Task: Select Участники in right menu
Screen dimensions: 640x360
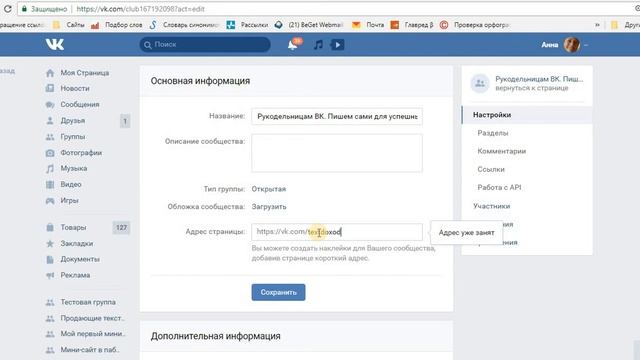Action: [491, 206]
